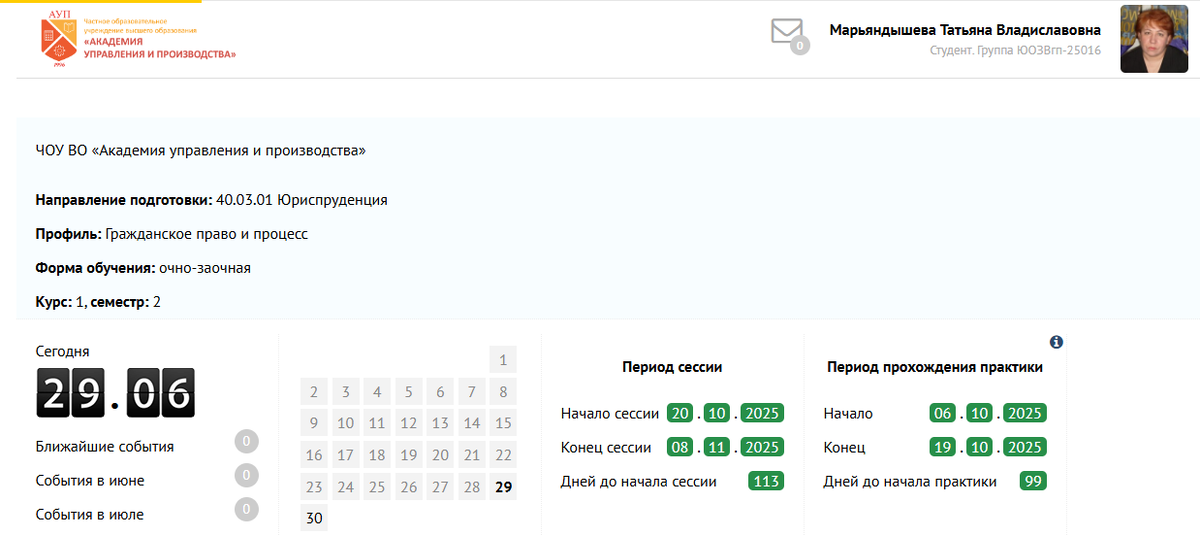Screen dimensions: 1200x536
Task: Click calendar day 22
Action: pos(503,455)
